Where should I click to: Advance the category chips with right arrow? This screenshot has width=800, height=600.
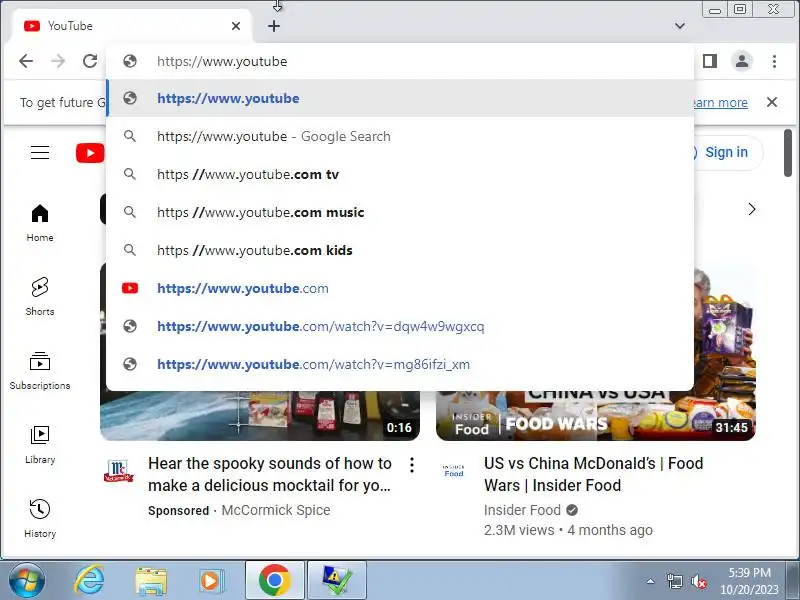coord(752,209)
